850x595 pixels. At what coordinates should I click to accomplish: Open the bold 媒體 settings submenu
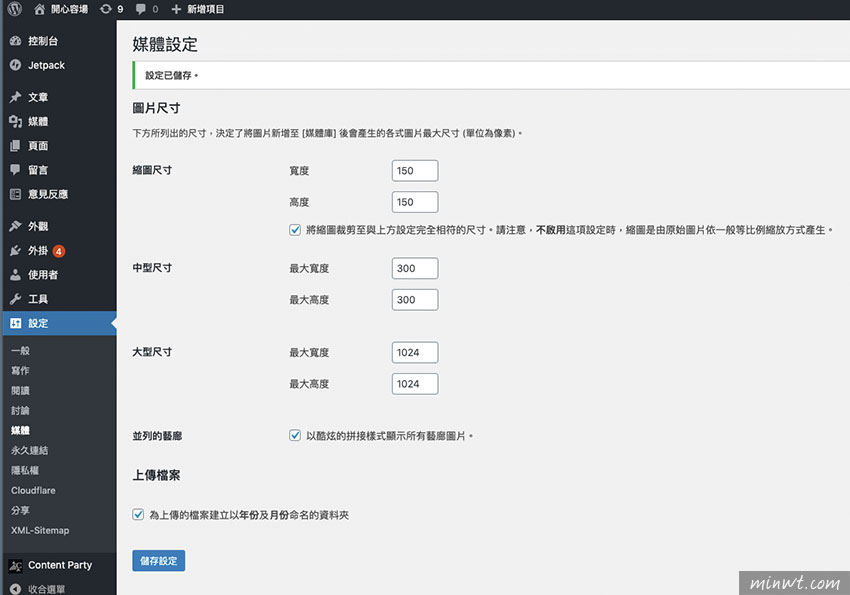20,430
